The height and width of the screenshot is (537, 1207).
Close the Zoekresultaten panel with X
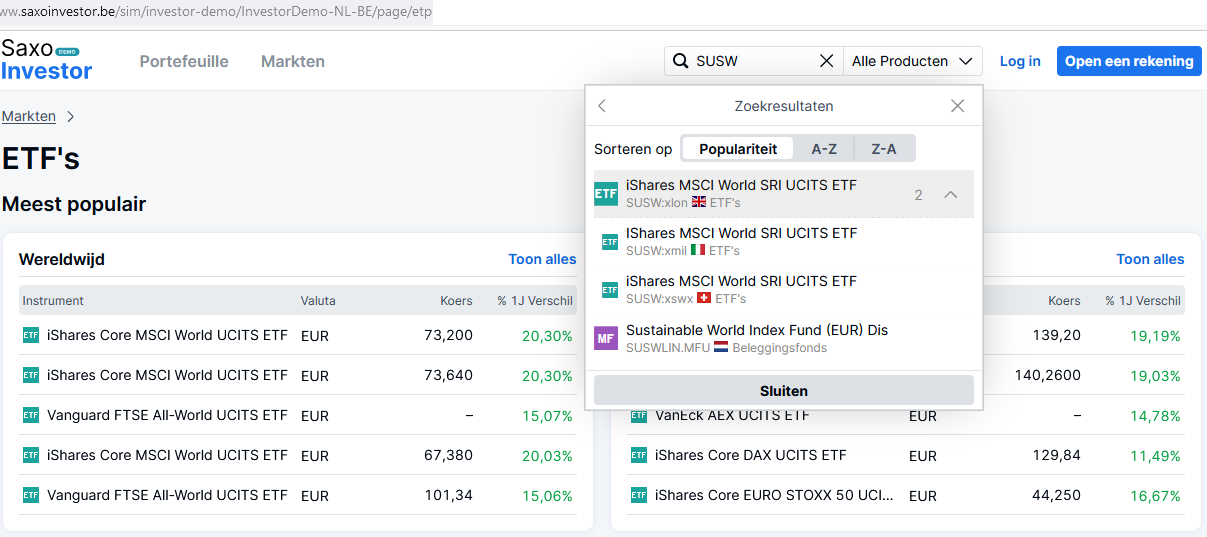[x=957, y=106]
